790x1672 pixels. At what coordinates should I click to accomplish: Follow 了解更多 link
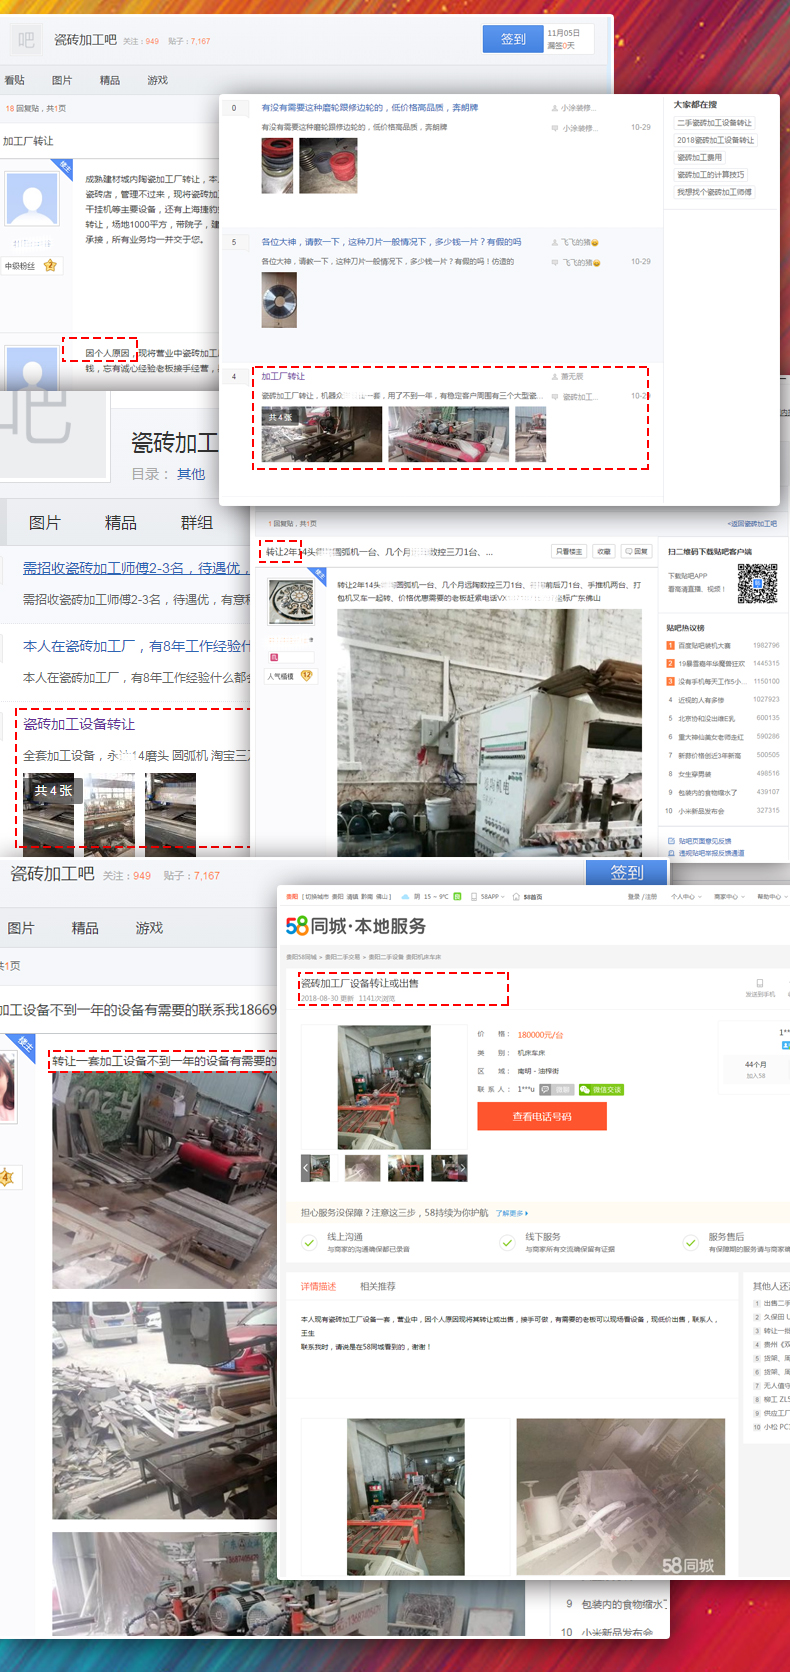(511, 1213)
